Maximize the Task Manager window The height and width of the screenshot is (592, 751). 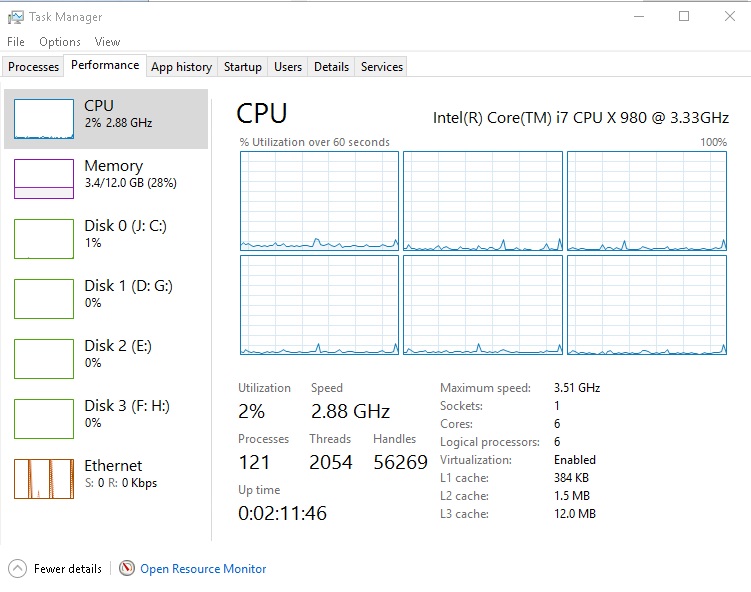pos(684,17)
